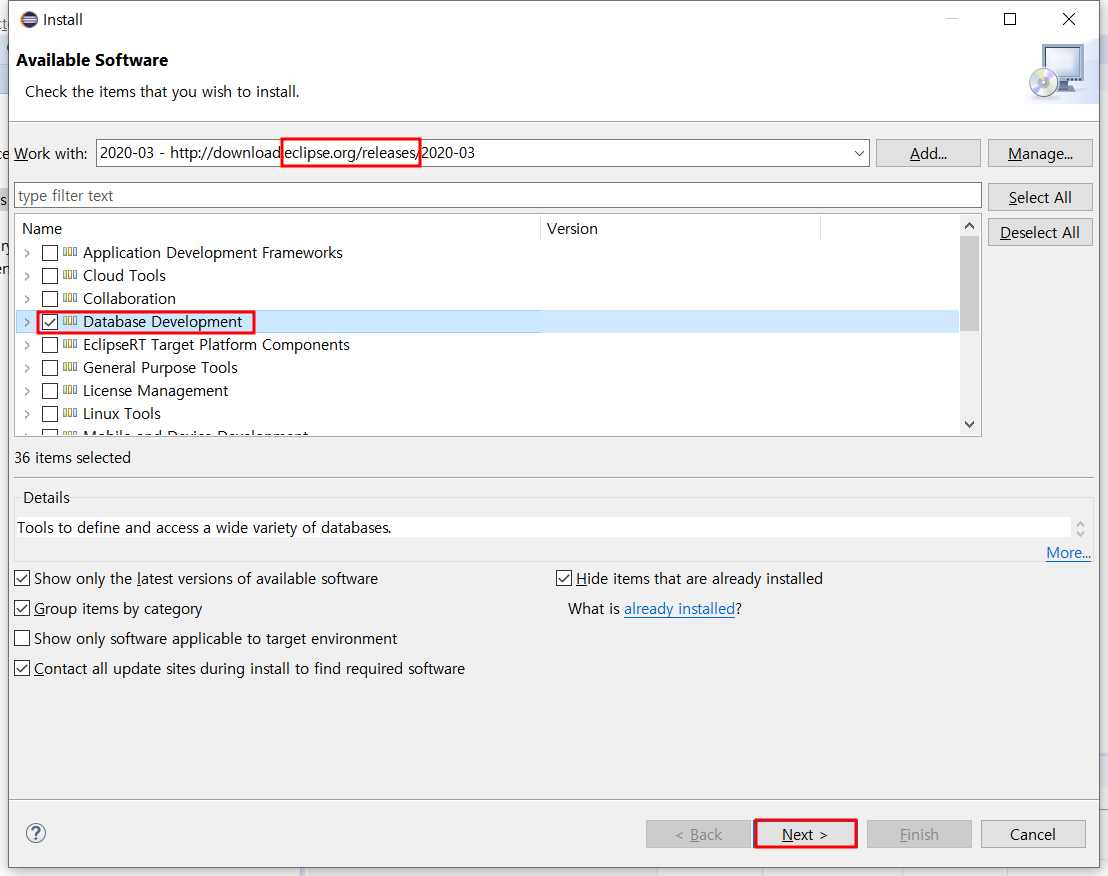Expand the License Management category
The image size is (1108, 876).
pos(27,391)
